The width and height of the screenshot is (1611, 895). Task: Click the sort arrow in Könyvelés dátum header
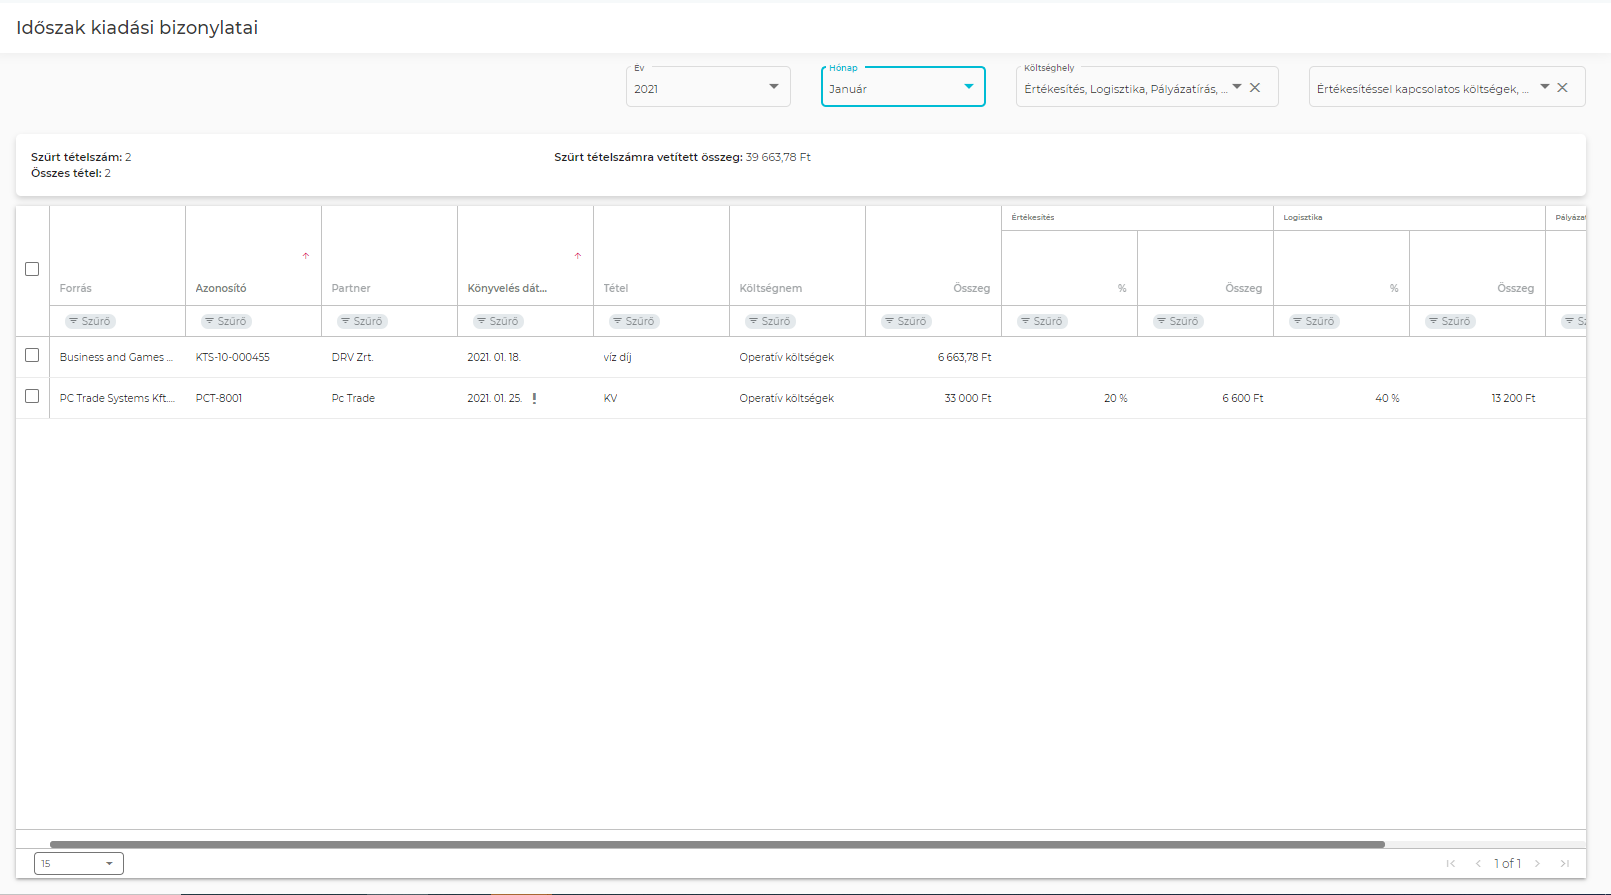[578, 256]
